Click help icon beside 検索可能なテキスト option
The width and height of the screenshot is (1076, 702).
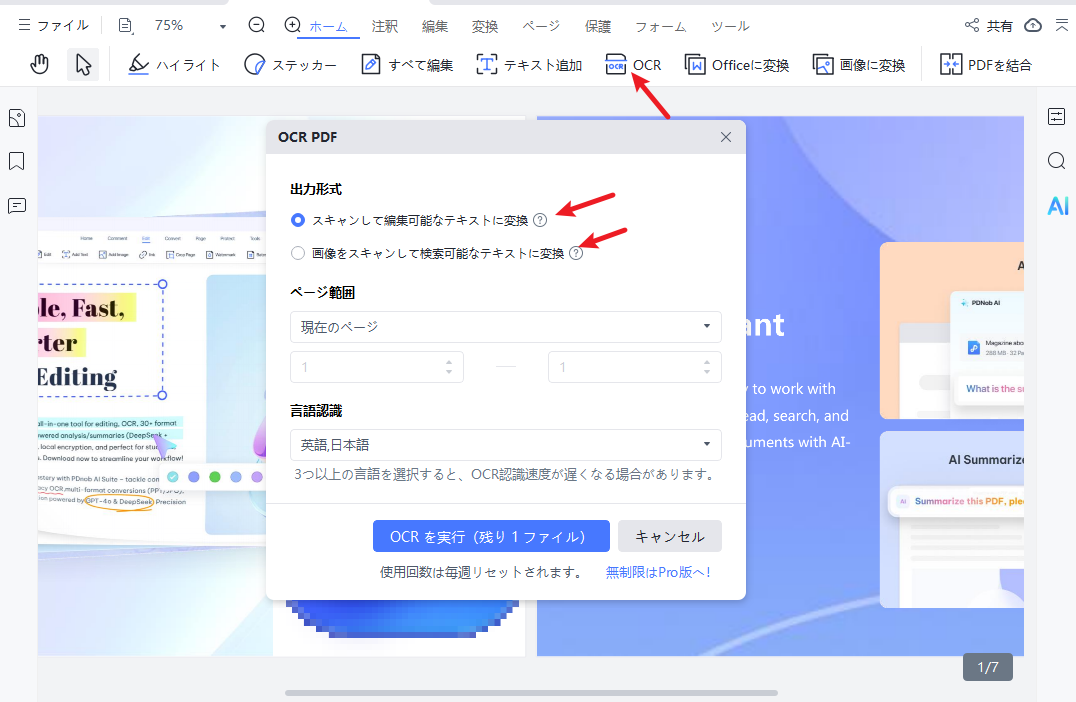576,253
